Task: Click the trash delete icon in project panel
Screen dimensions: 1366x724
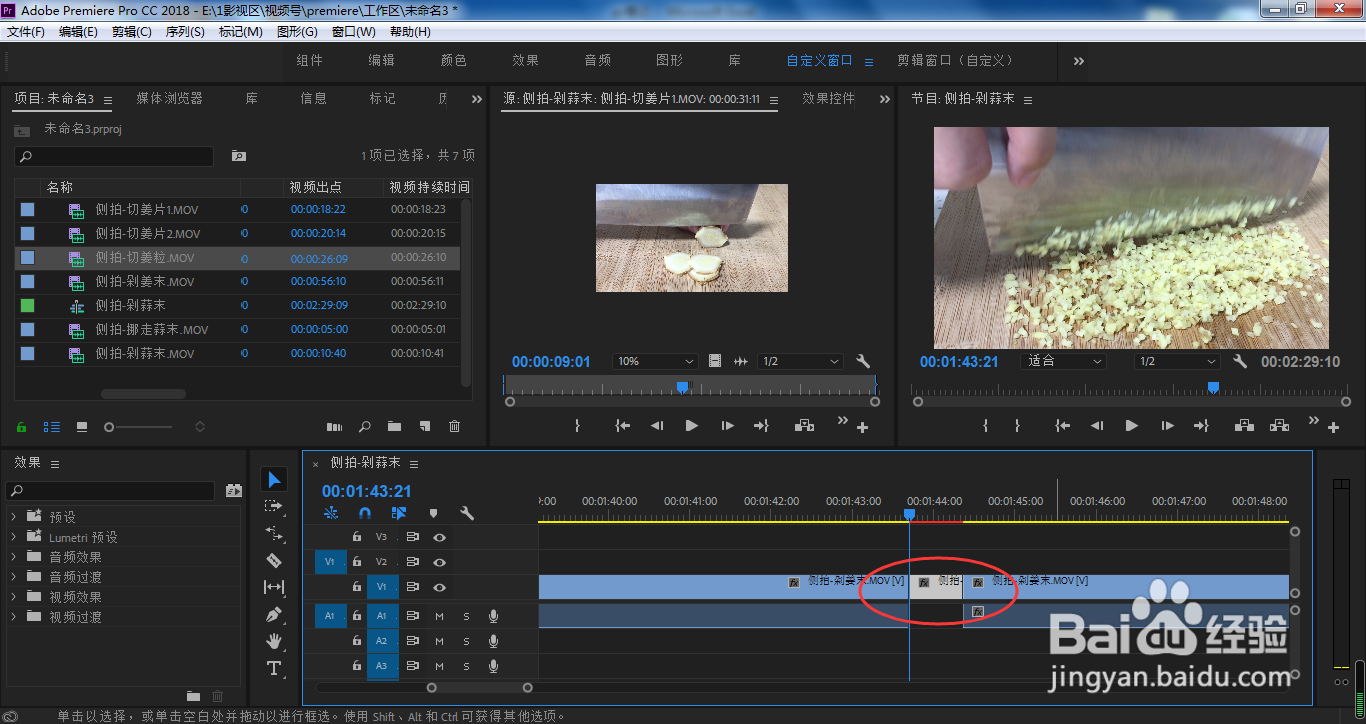Action: pyautogui.click(x=455, y=426)
